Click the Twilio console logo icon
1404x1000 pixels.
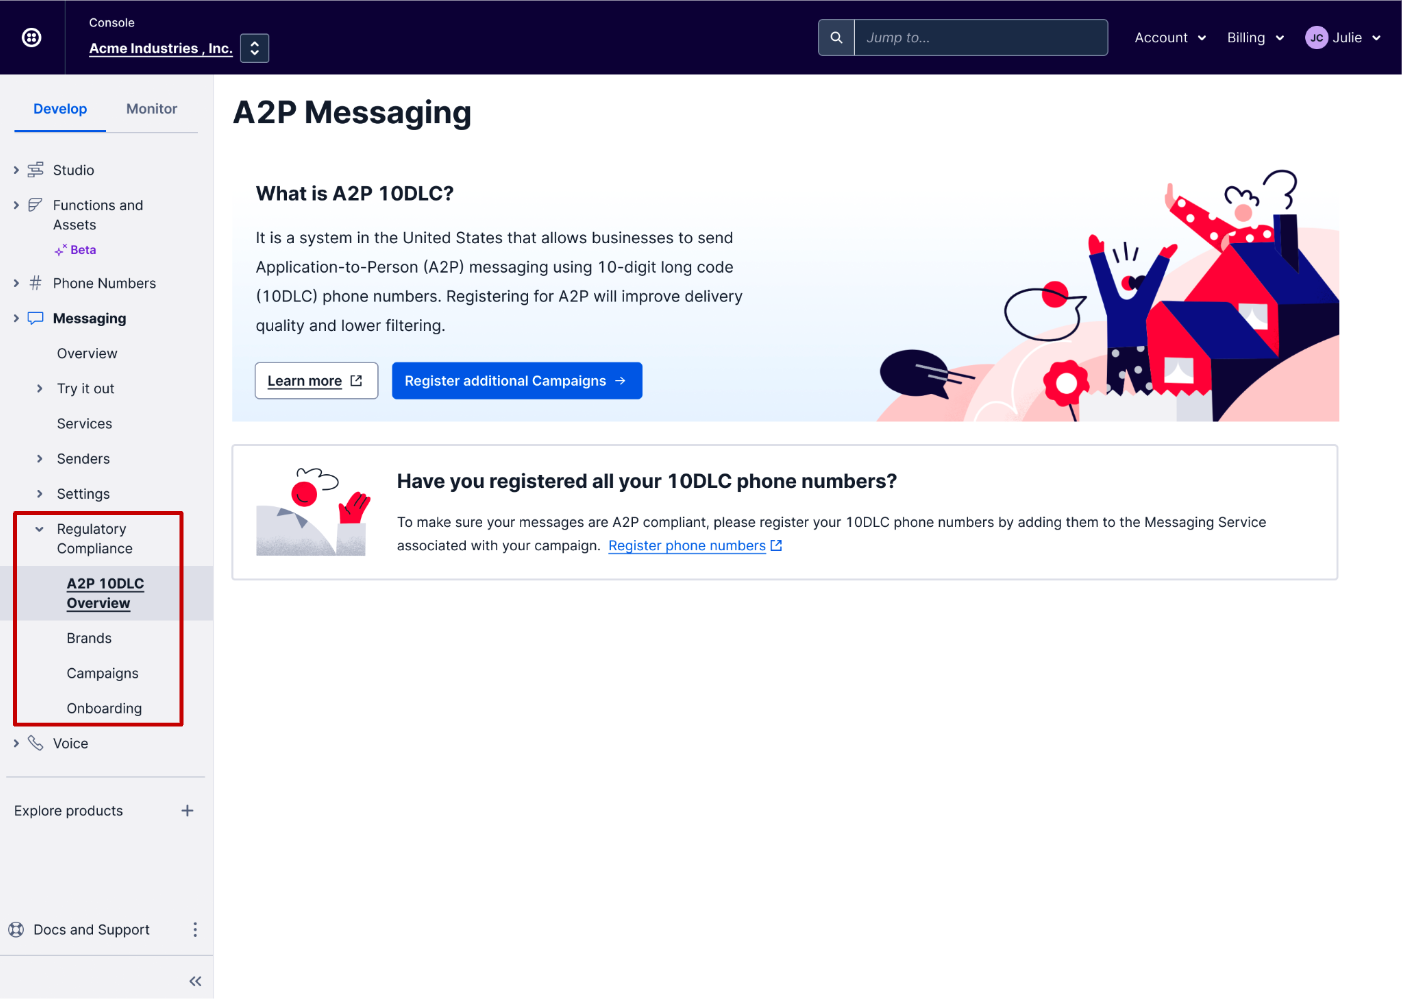click(32, 37)
